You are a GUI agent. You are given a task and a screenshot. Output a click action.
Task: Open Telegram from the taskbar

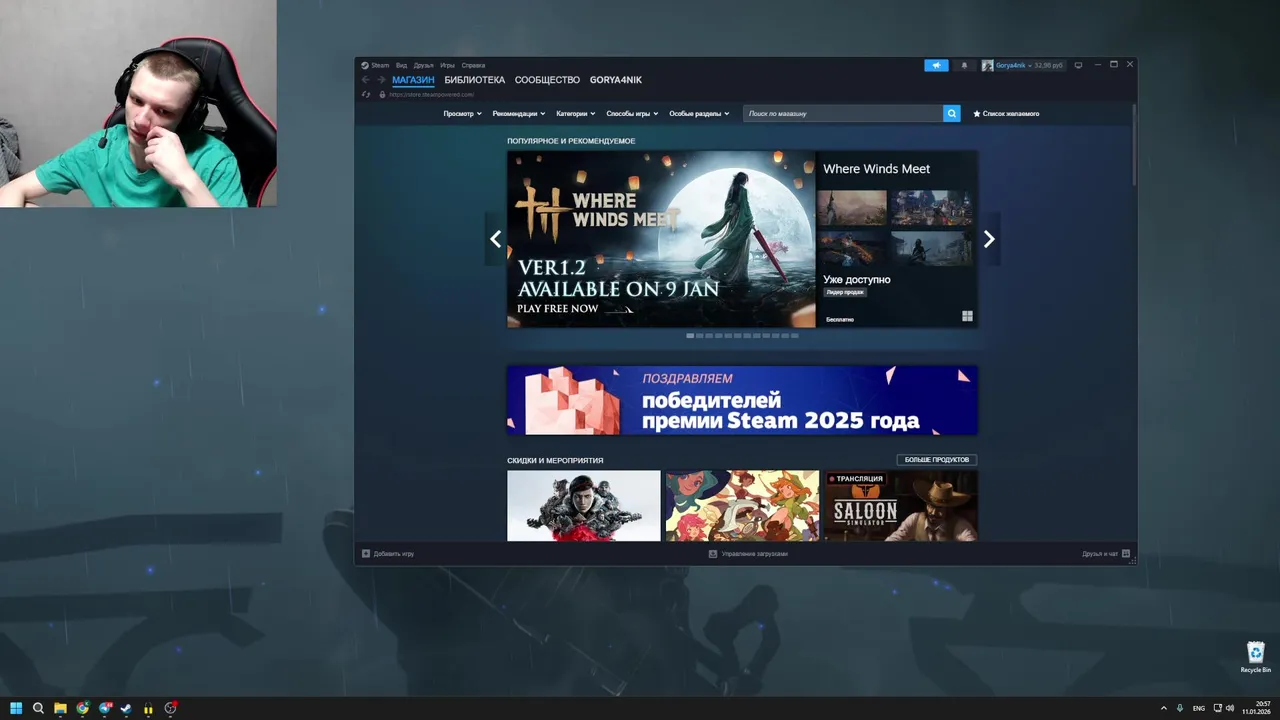point(104,708)
